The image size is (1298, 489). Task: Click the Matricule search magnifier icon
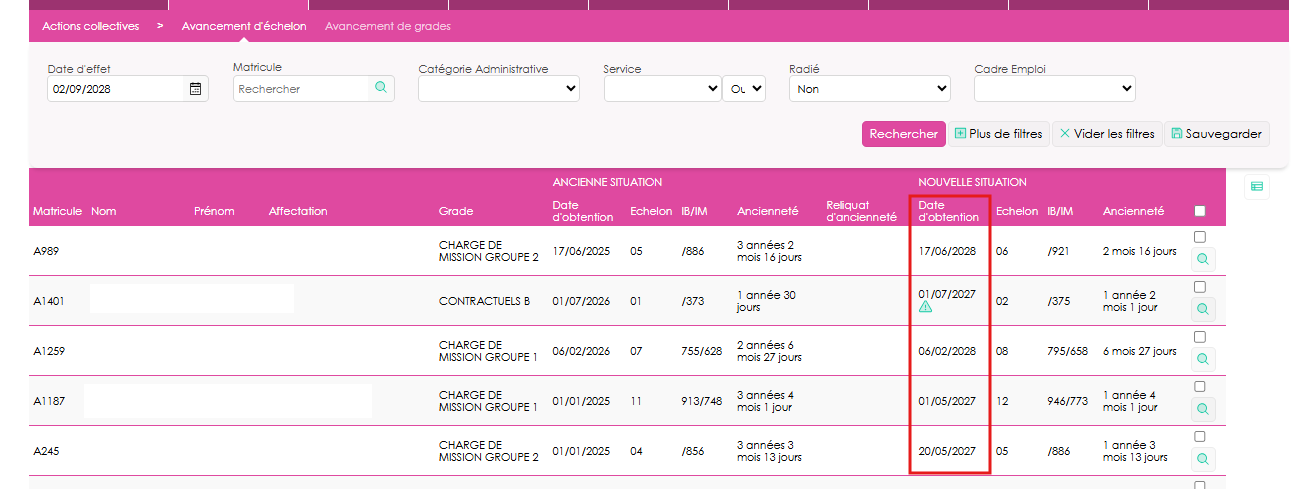click(380, 88)
